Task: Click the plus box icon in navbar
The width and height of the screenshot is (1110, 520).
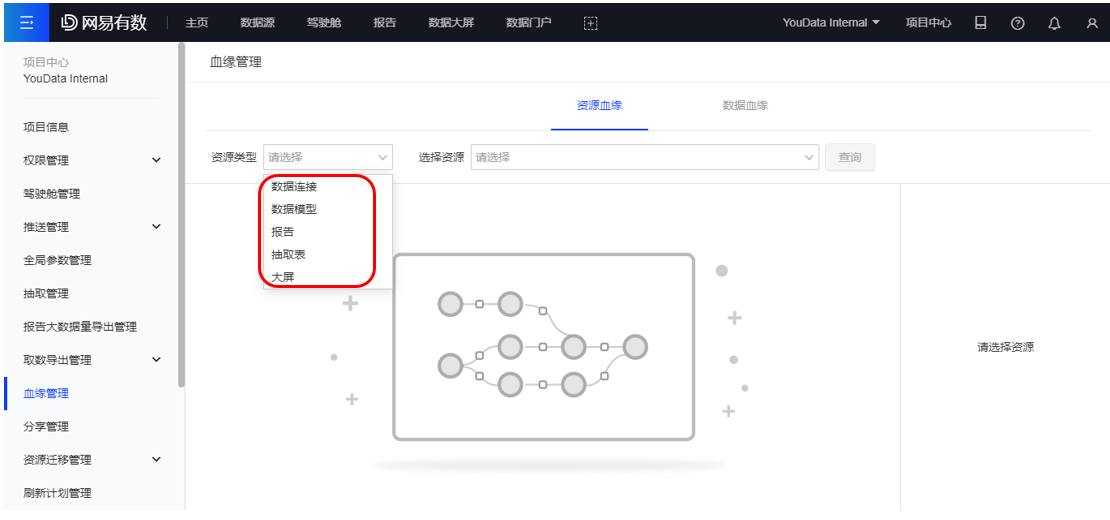Action: click(x=590, y=23)
